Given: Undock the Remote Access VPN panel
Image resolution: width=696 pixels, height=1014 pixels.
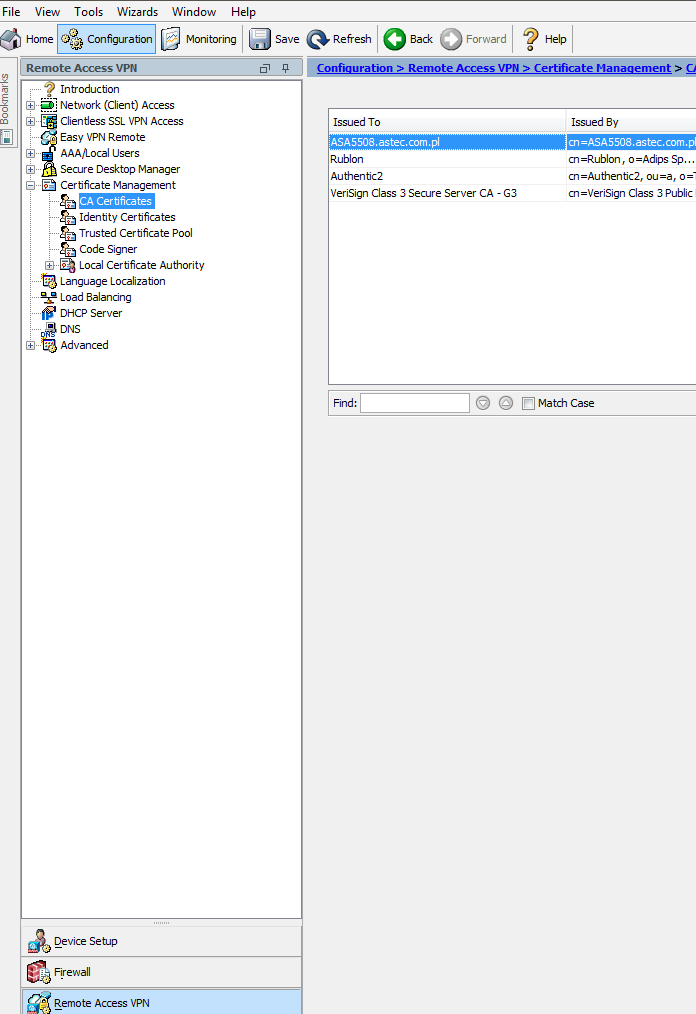Looking at the screenshot, I should pyautogui.click(x=265, y=68).
